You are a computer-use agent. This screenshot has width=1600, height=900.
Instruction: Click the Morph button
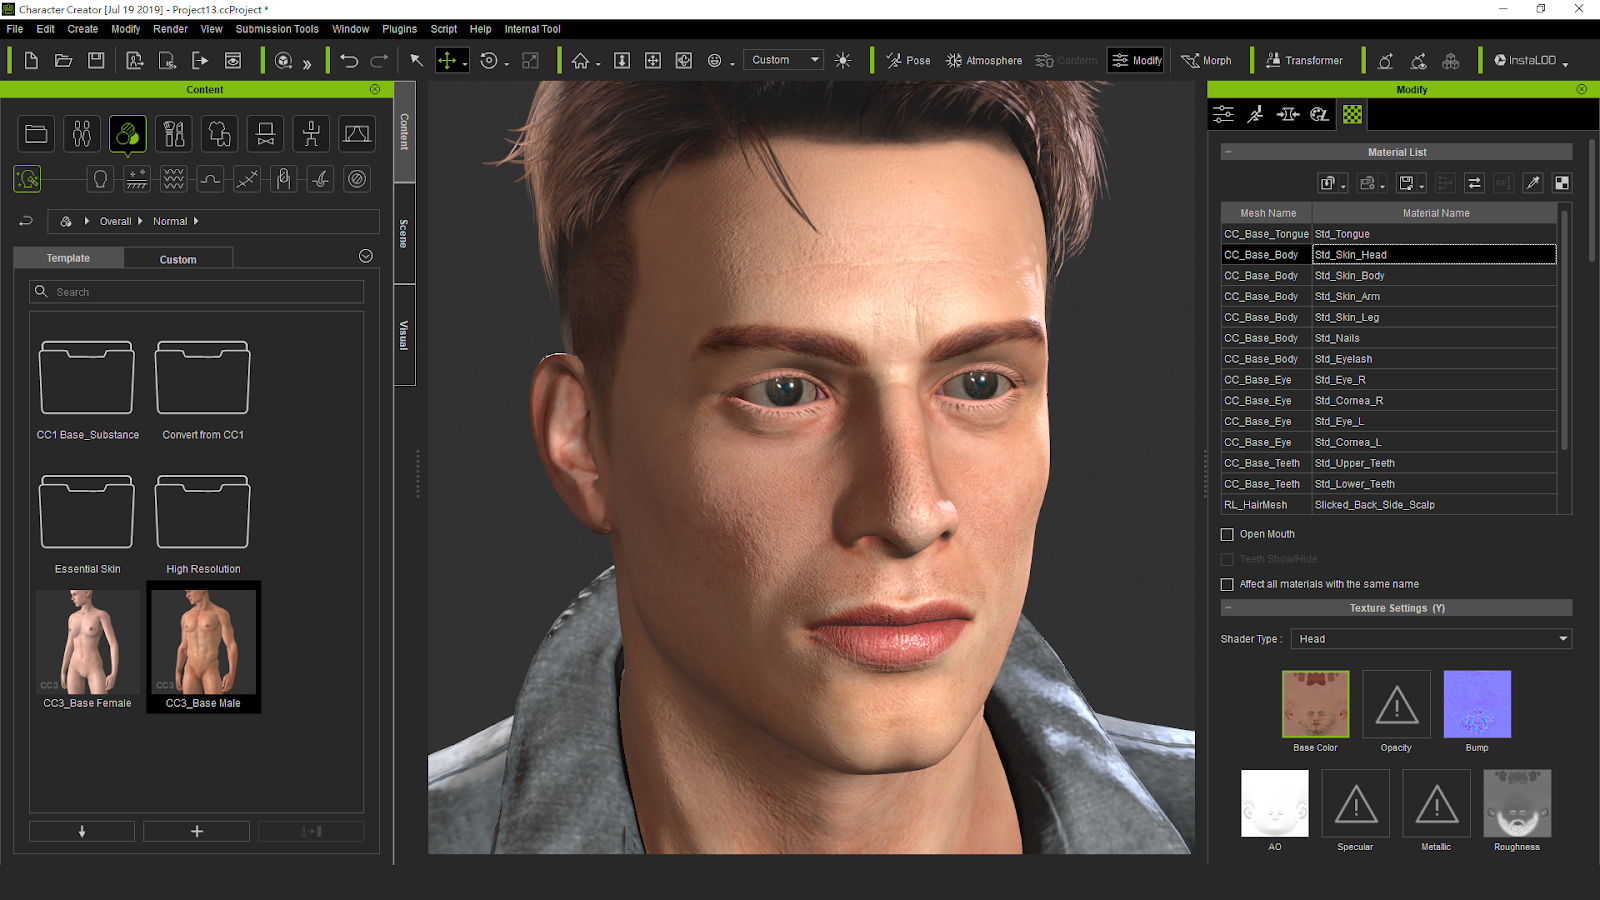(x=1206, y=61)
